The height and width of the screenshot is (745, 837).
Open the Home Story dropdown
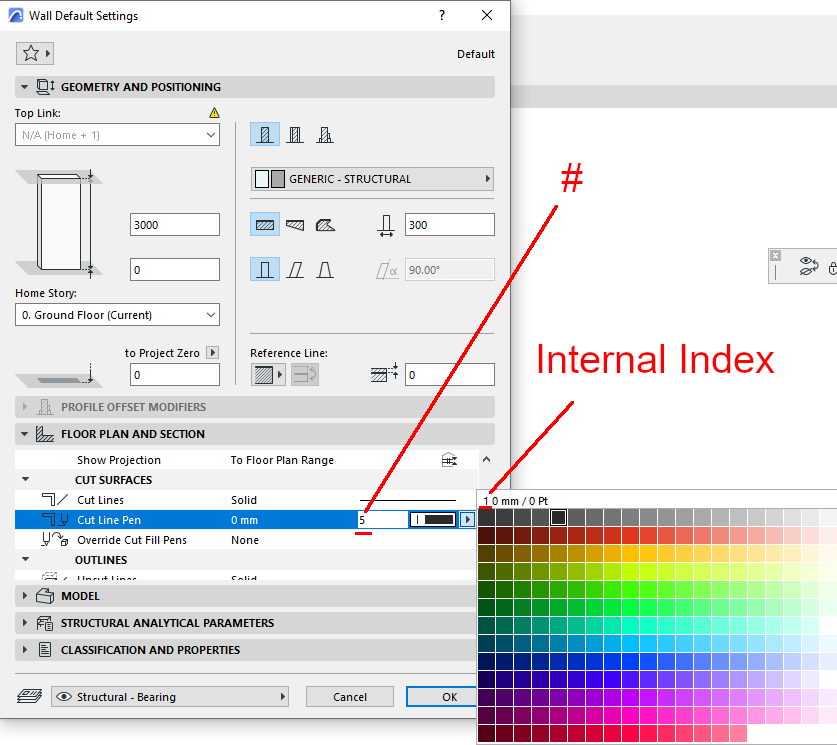(x=117, y=315)
